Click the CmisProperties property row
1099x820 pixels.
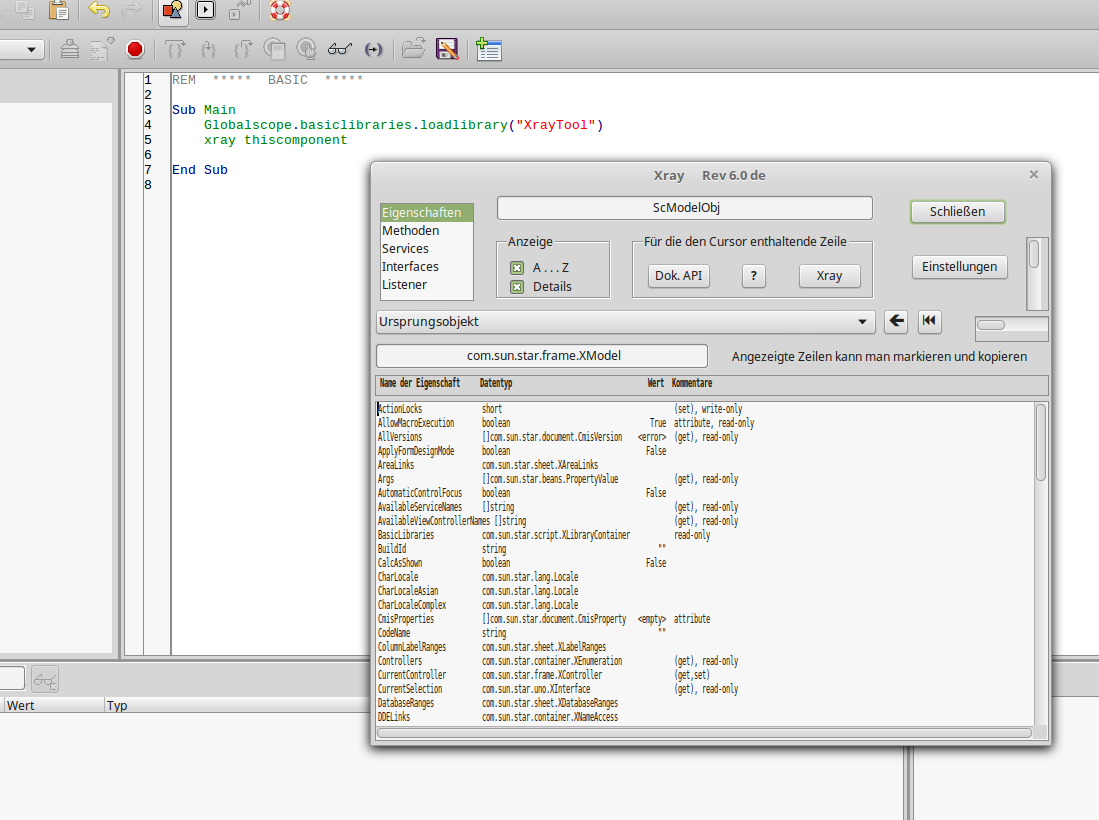click(x=705, y=620)
